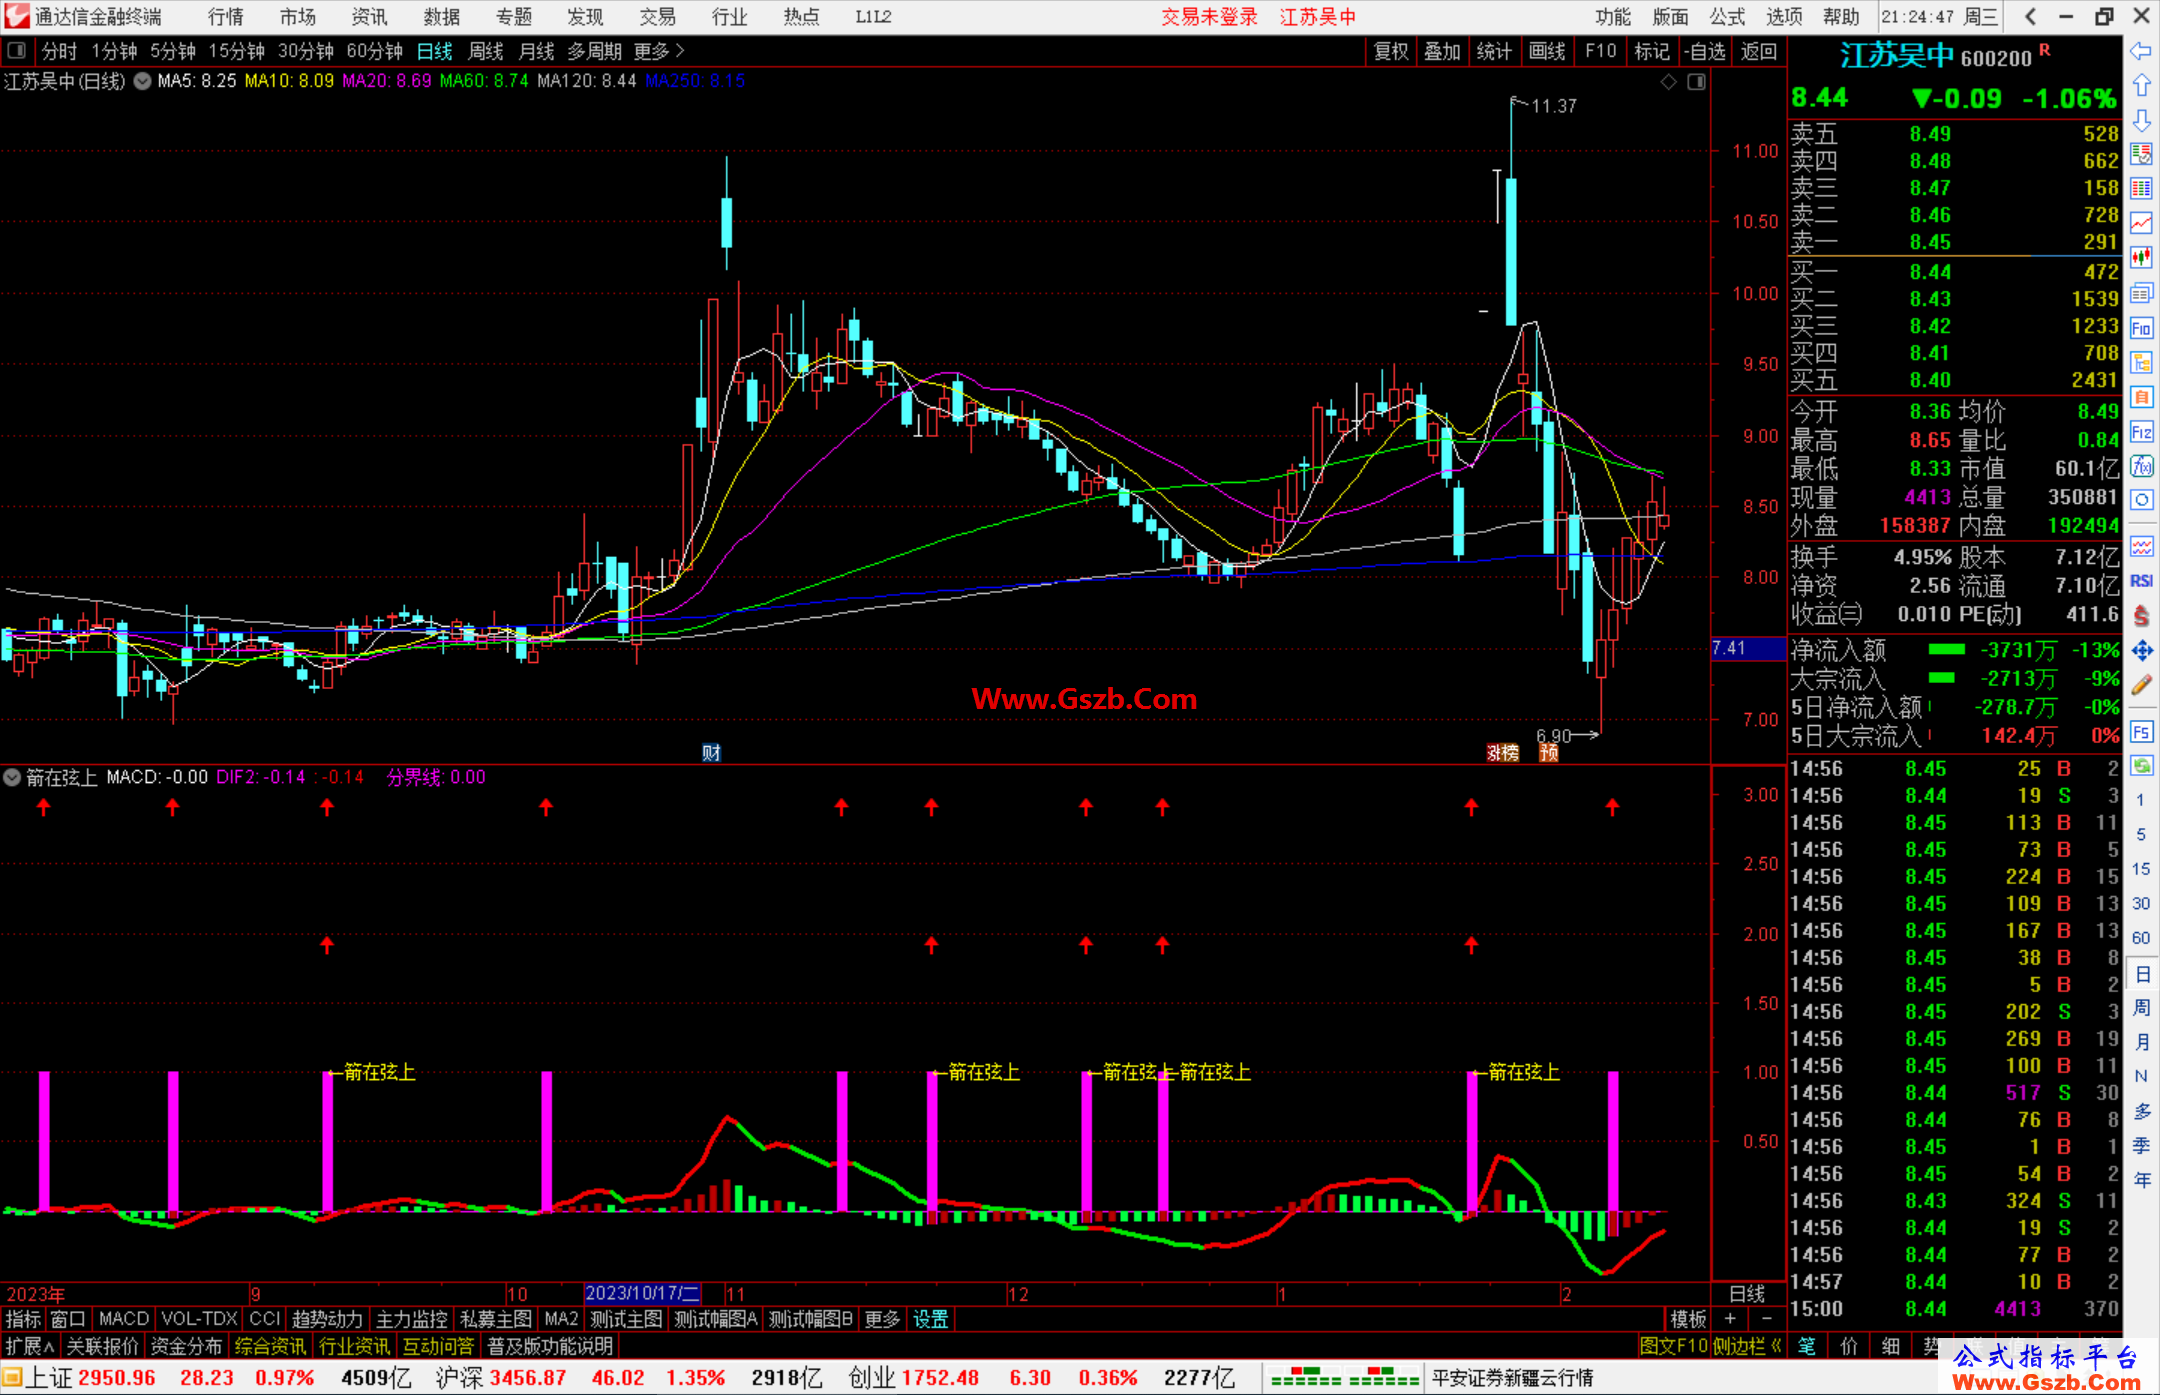Switch to 60分钟 period
The image size is (2160, 1395).
click(374, 51)
